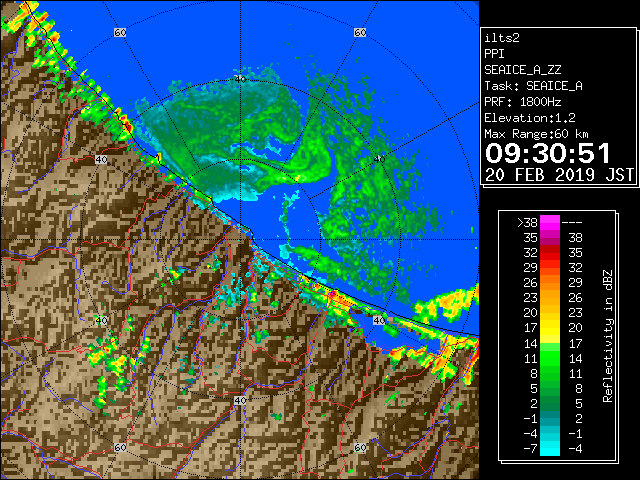This screenshot has height=480, width=640.
Task: Click the 'PRF: 1800Hz' value
Action: pyautogui.click(x=522, y=102)
